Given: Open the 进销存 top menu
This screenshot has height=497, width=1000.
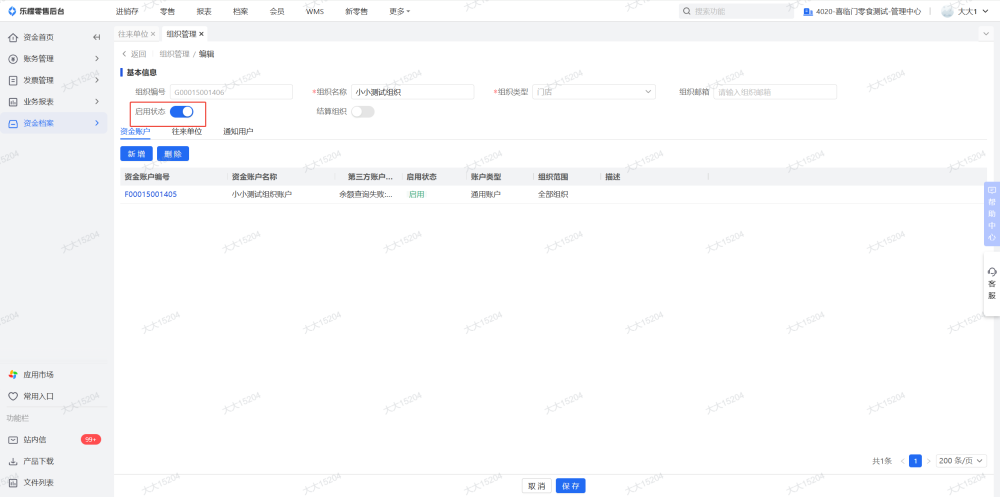Looking at the screenshot, I should pyautogui.click(x=127, y=11).
